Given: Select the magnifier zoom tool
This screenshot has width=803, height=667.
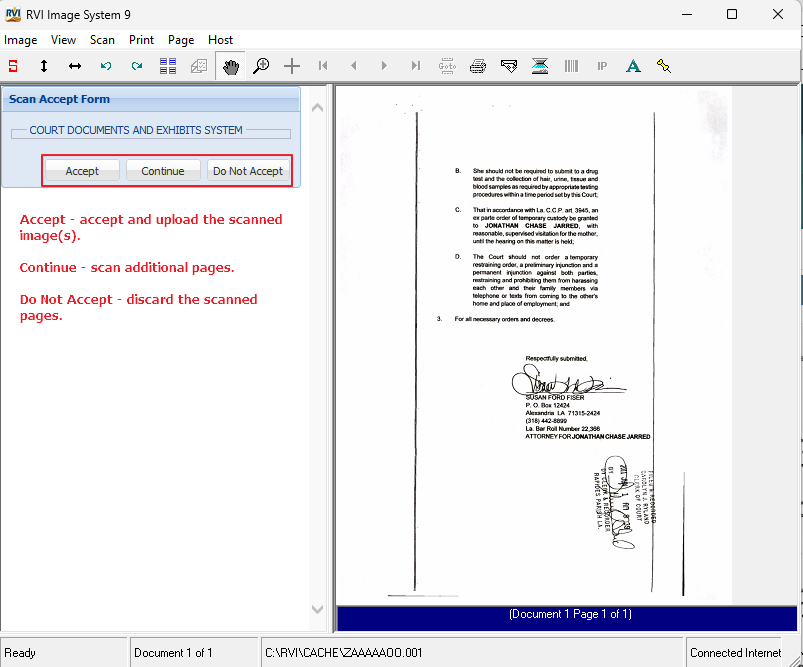Looking at the screenshot, I should pyautogui.click(x=261, y=66).
